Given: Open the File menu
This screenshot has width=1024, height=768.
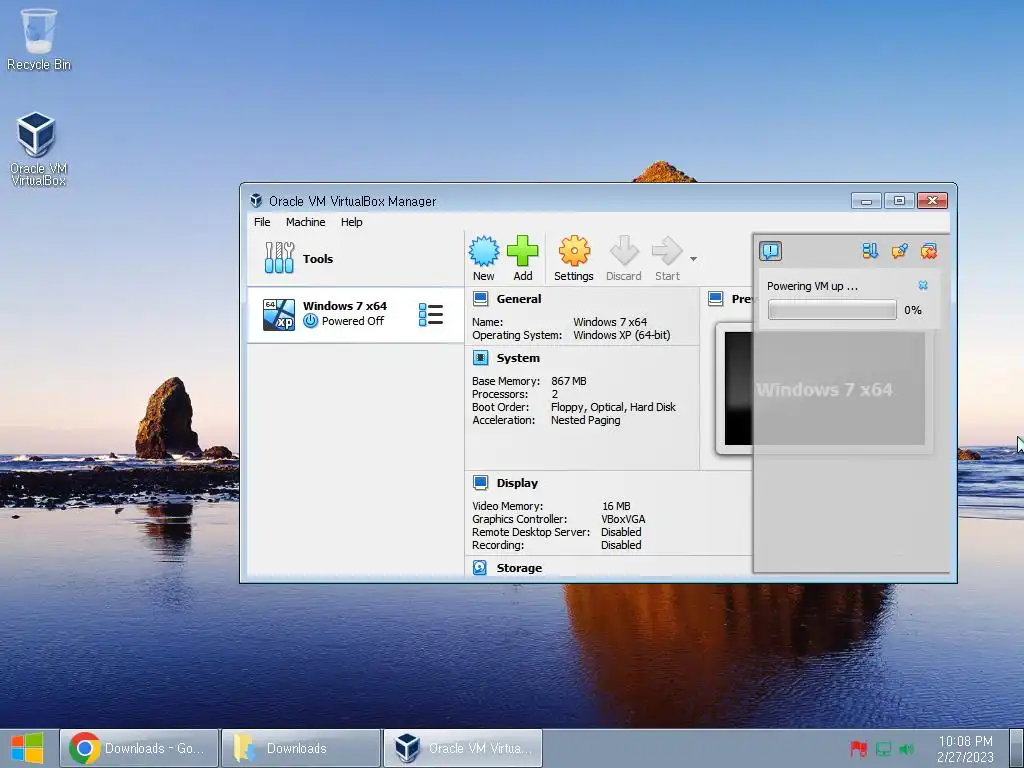Looking at the screenshot, I should point(262,222).
